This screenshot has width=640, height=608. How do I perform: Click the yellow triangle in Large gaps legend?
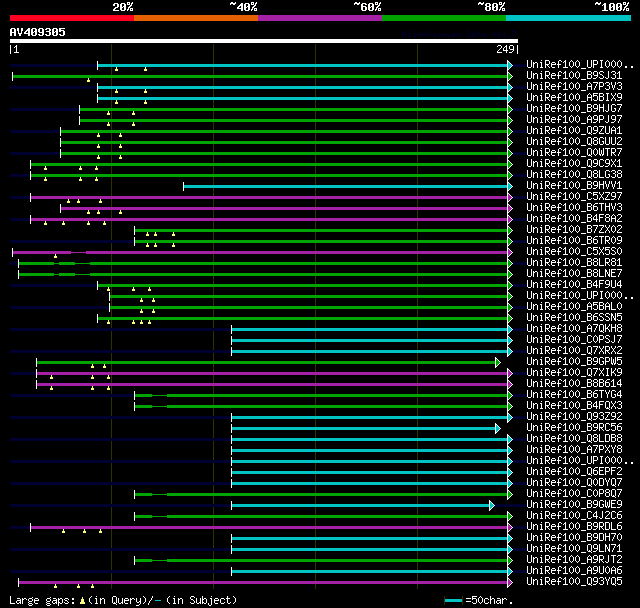82,600
